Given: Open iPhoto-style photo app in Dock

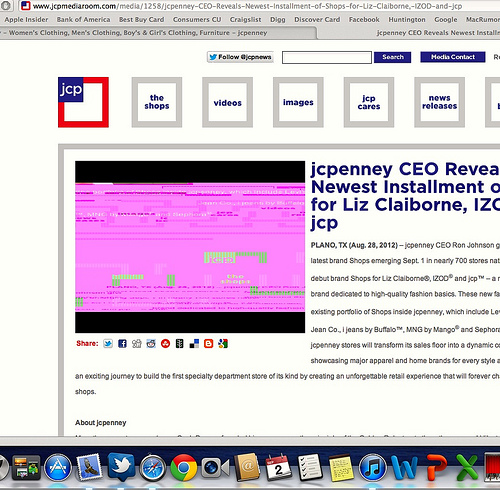Looking at the screenshot, I should point(26,468).
